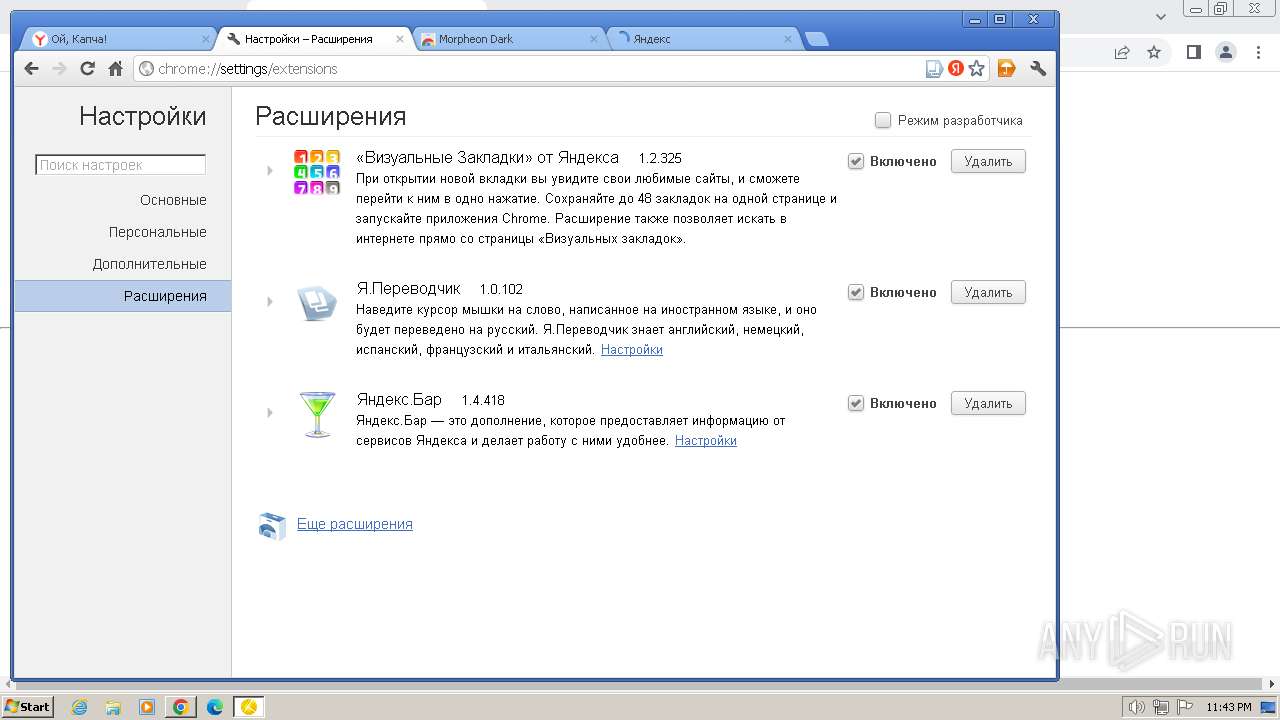The image size is (1280, 720).
Task: Close the 'Яндекс' tab
Action: click(x=788, y=39)
